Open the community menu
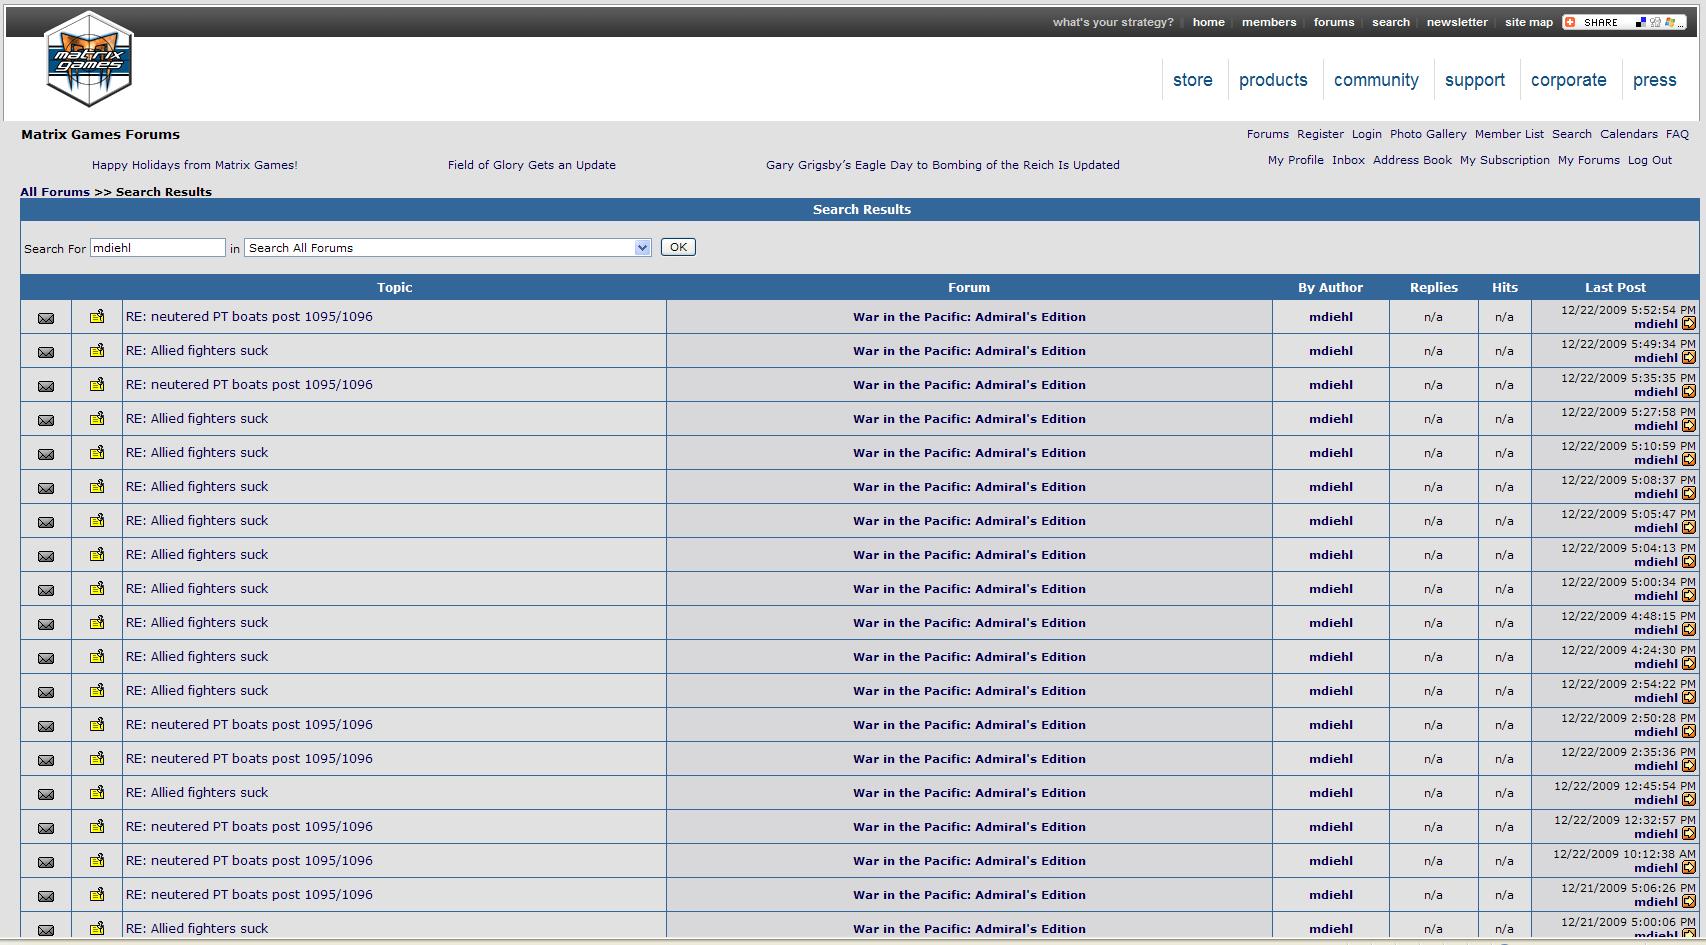 tap(1376, 80)
